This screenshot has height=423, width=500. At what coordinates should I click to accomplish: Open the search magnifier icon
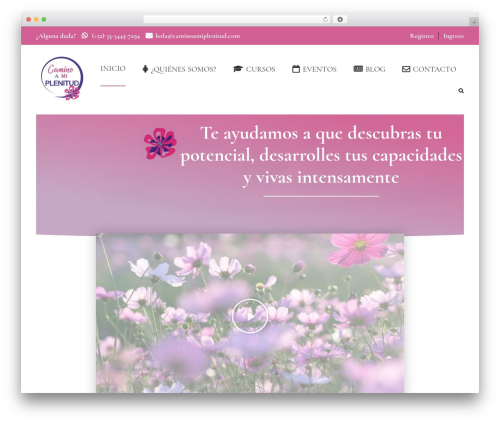point(461,91)
